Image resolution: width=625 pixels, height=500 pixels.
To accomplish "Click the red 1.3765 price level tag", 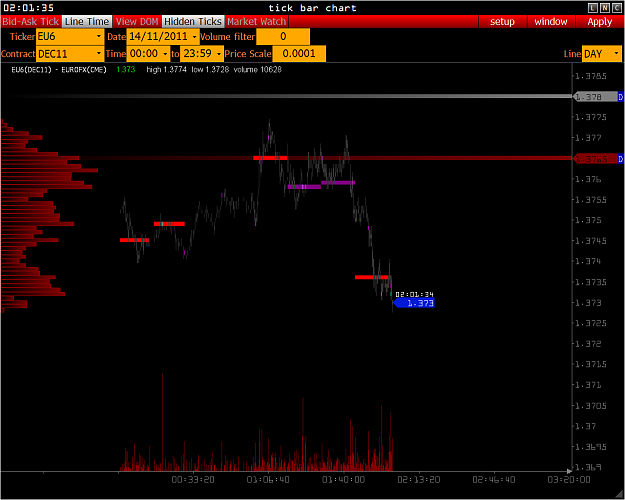I will tap(595, 159).
